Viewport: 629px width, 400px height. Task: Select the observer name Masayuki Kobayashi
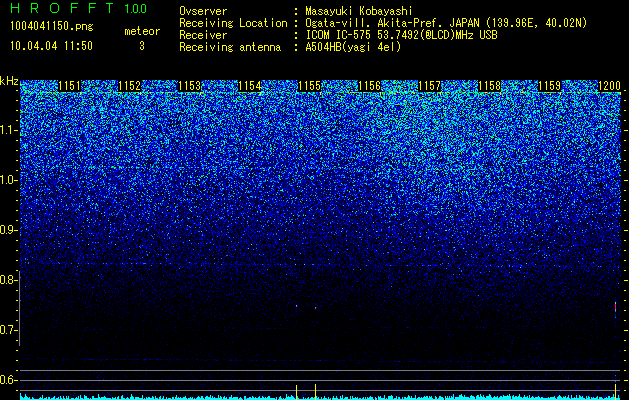tap(359, 11)
